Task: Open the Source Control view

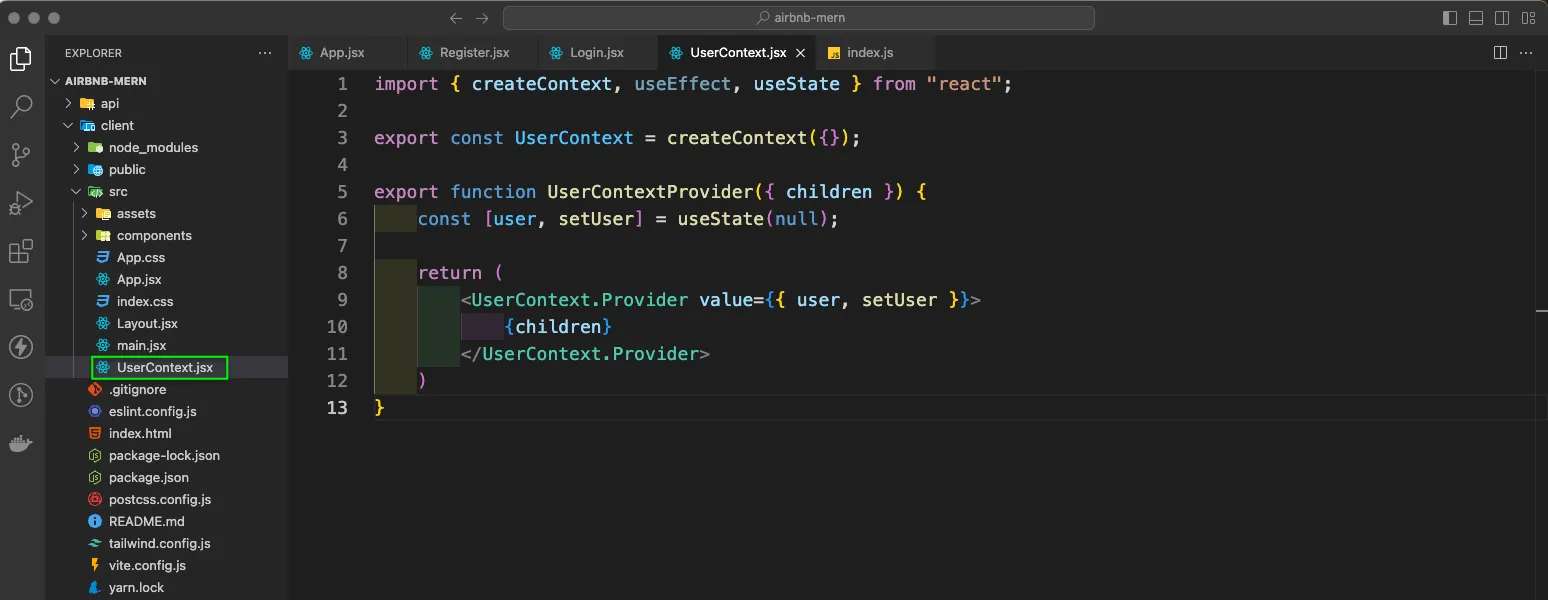Action: pyautogui.click(x=20, y=154)
